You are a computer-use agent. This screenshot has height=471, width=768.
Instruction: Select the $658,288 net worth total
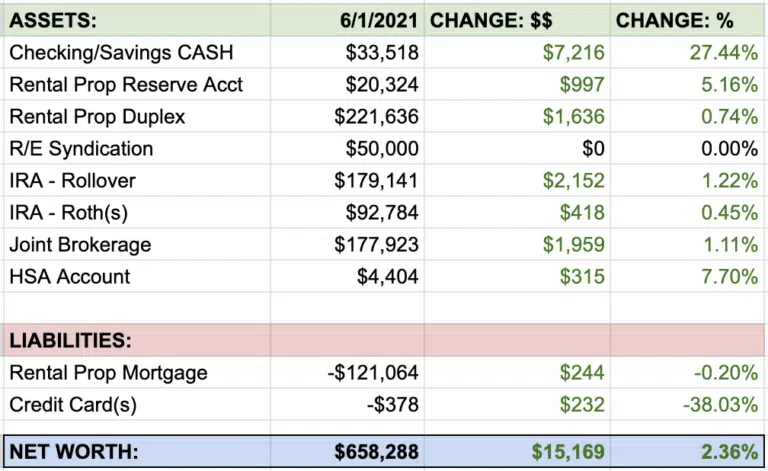(376, 453)
